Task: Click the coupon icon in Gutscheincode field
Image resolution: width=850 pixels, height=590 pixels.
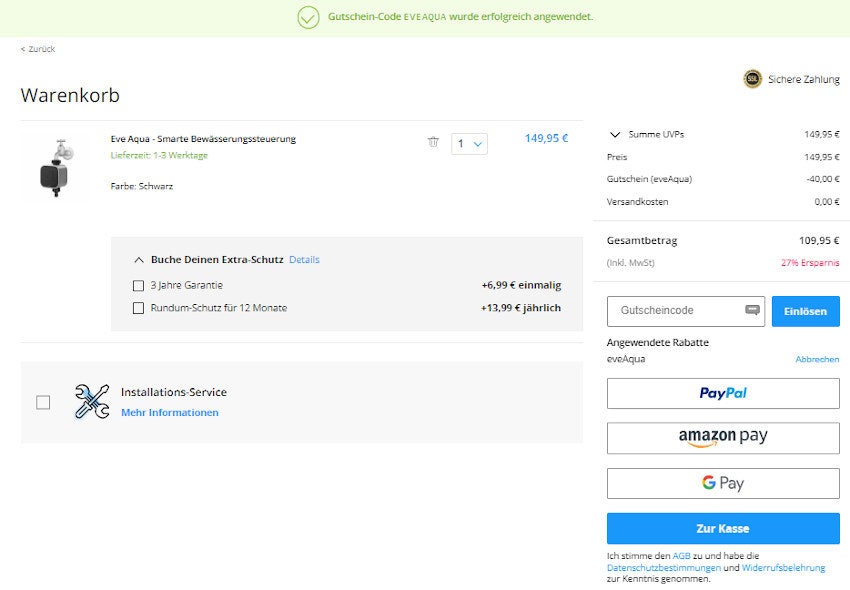Action: [752, 311]
